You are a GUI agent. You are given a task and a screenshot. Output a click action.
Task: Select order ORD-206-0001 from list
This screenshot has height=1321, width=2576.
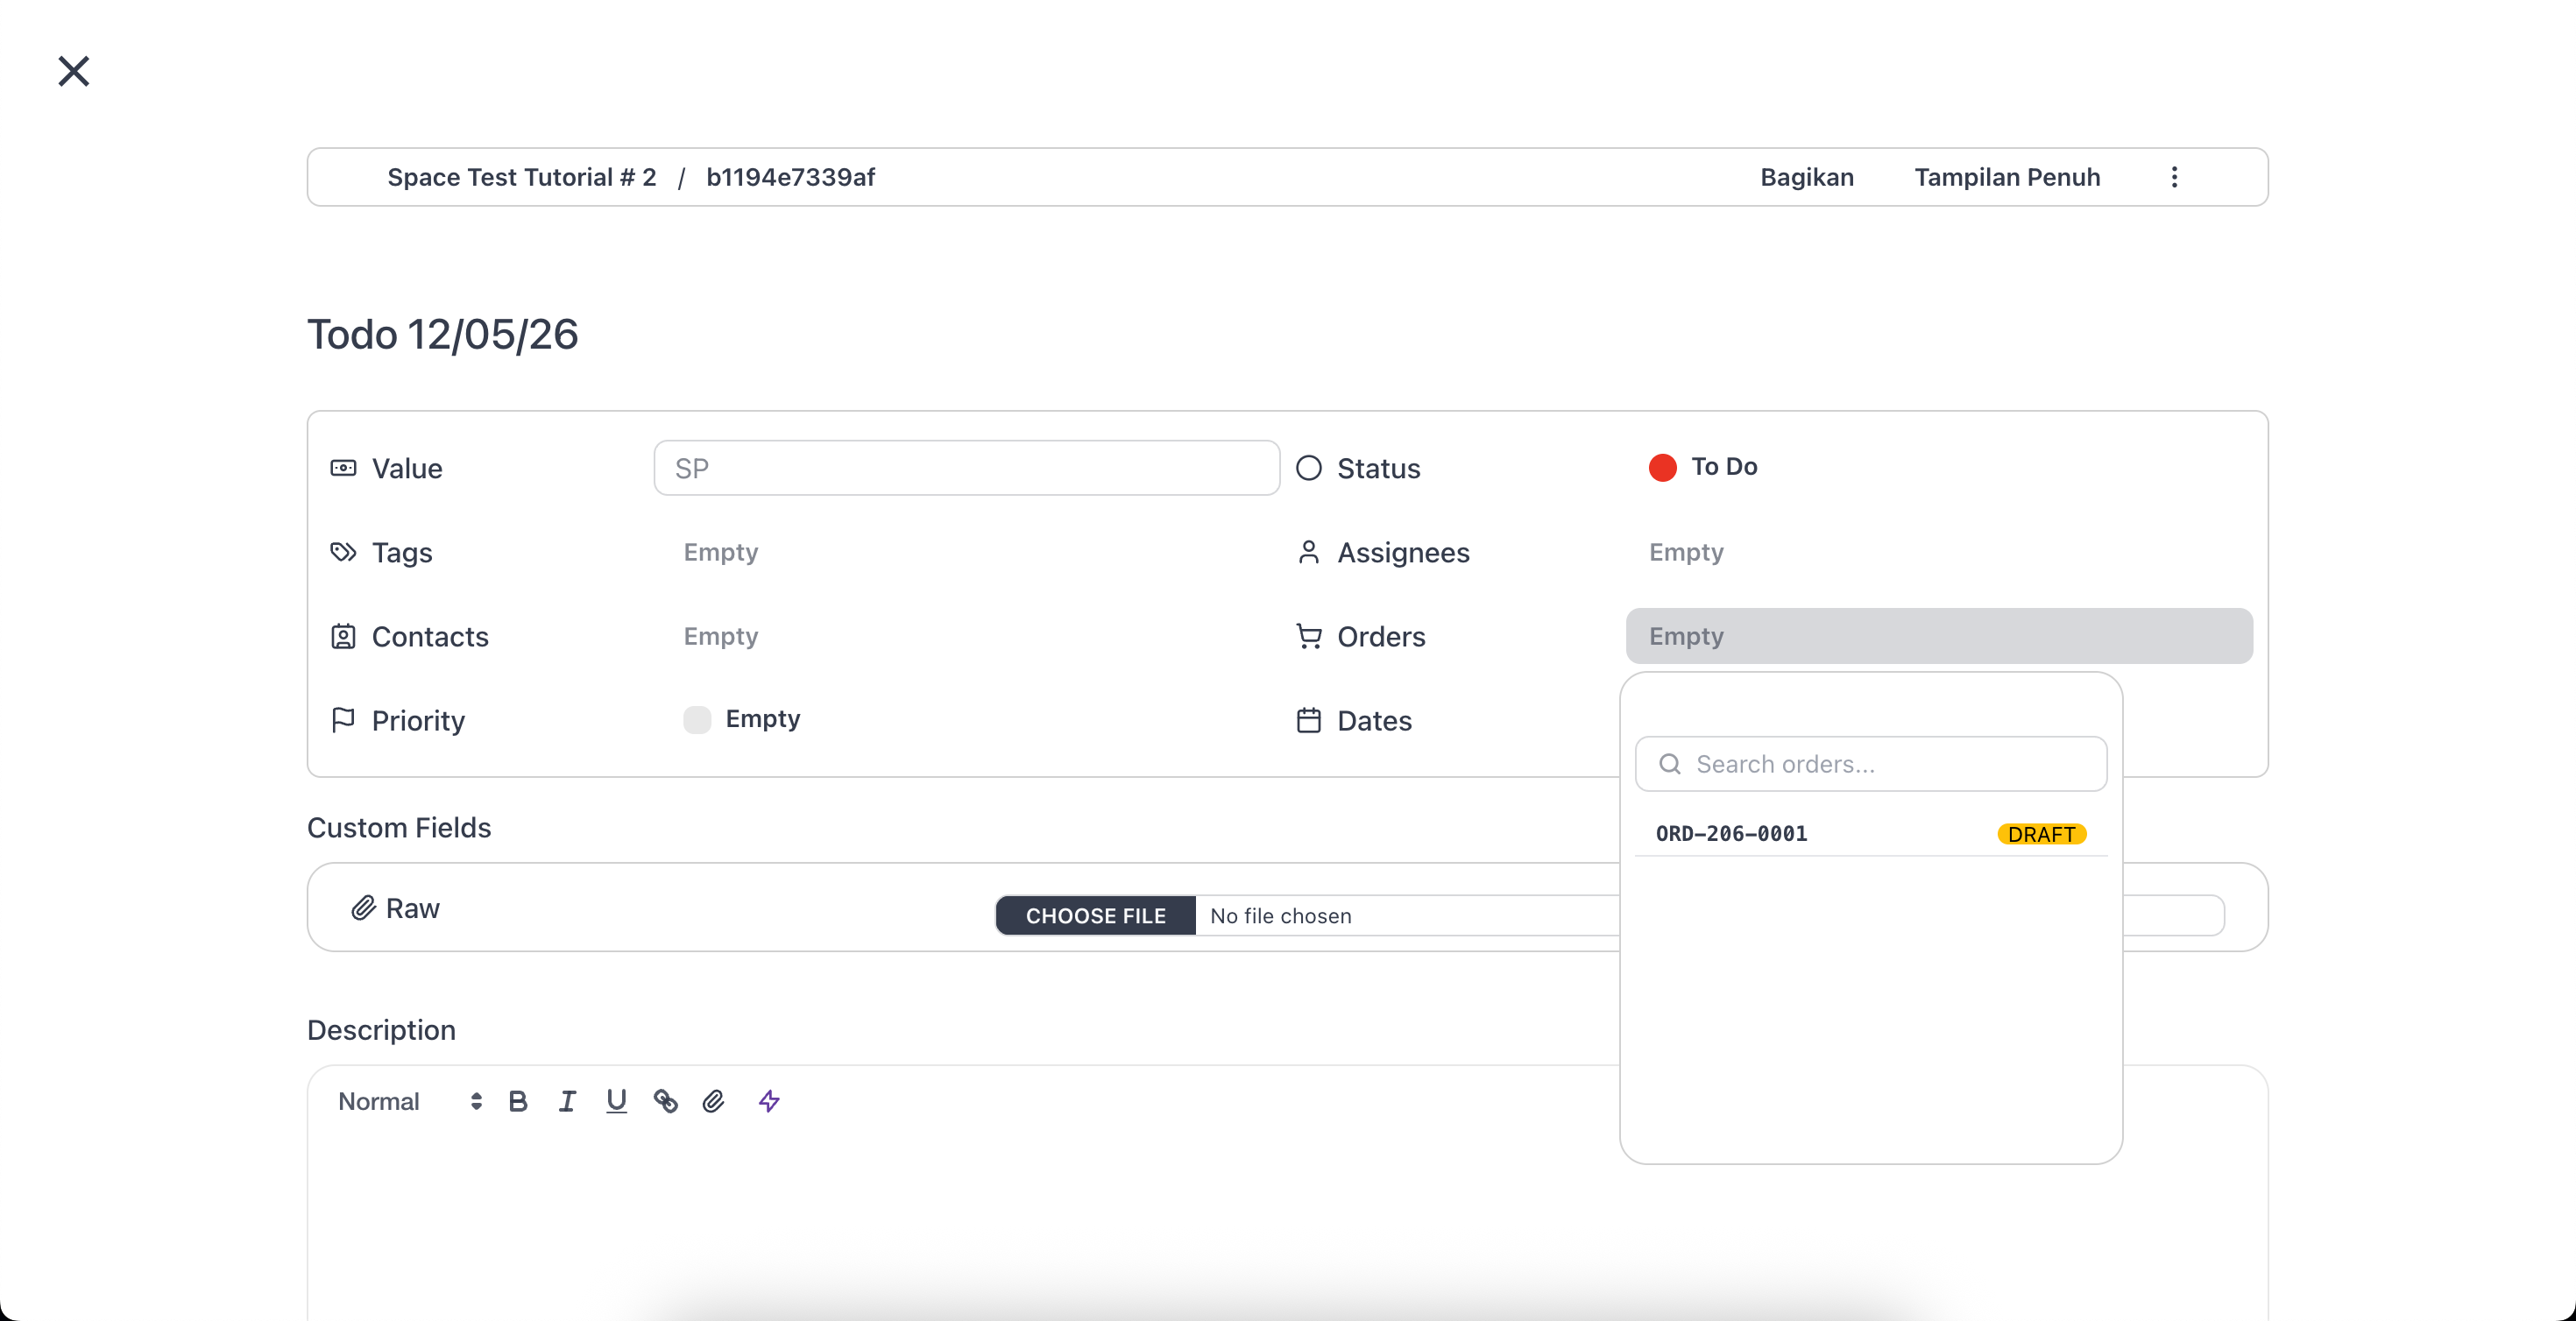click(1870, 834)
